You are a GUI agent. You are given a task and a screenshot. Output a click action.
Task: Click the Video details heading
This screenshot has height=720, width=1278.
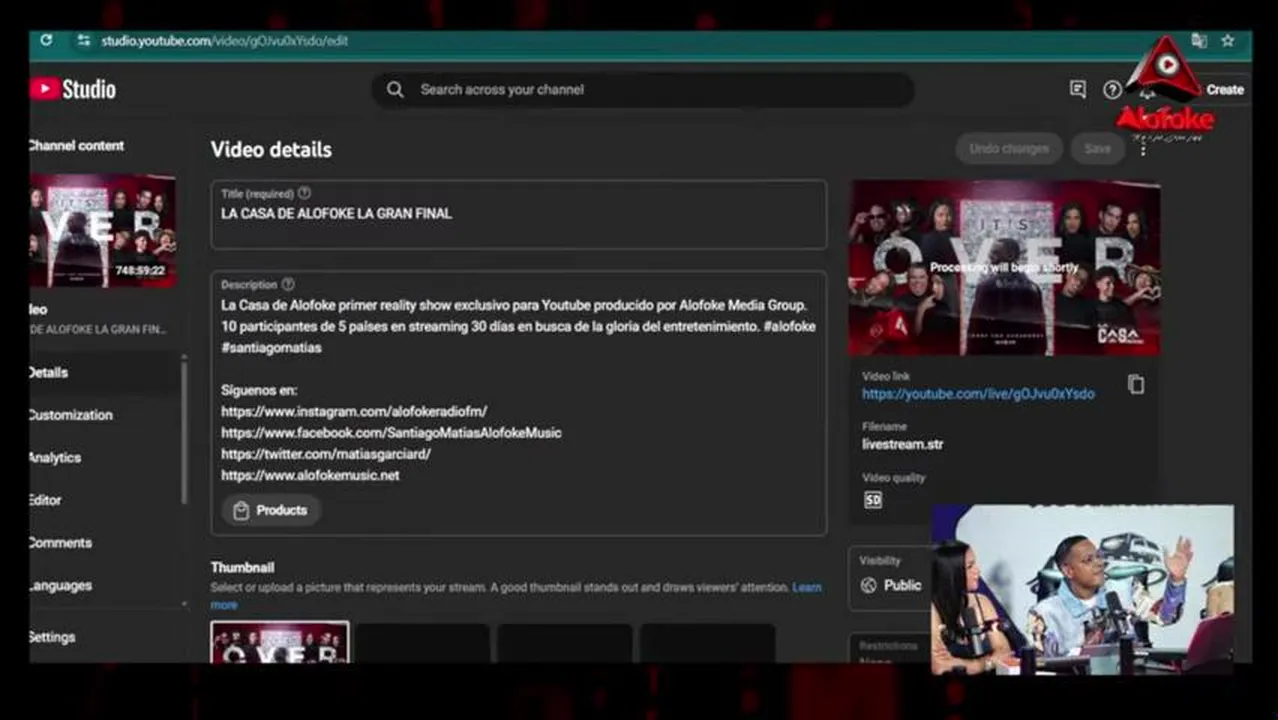271,150
